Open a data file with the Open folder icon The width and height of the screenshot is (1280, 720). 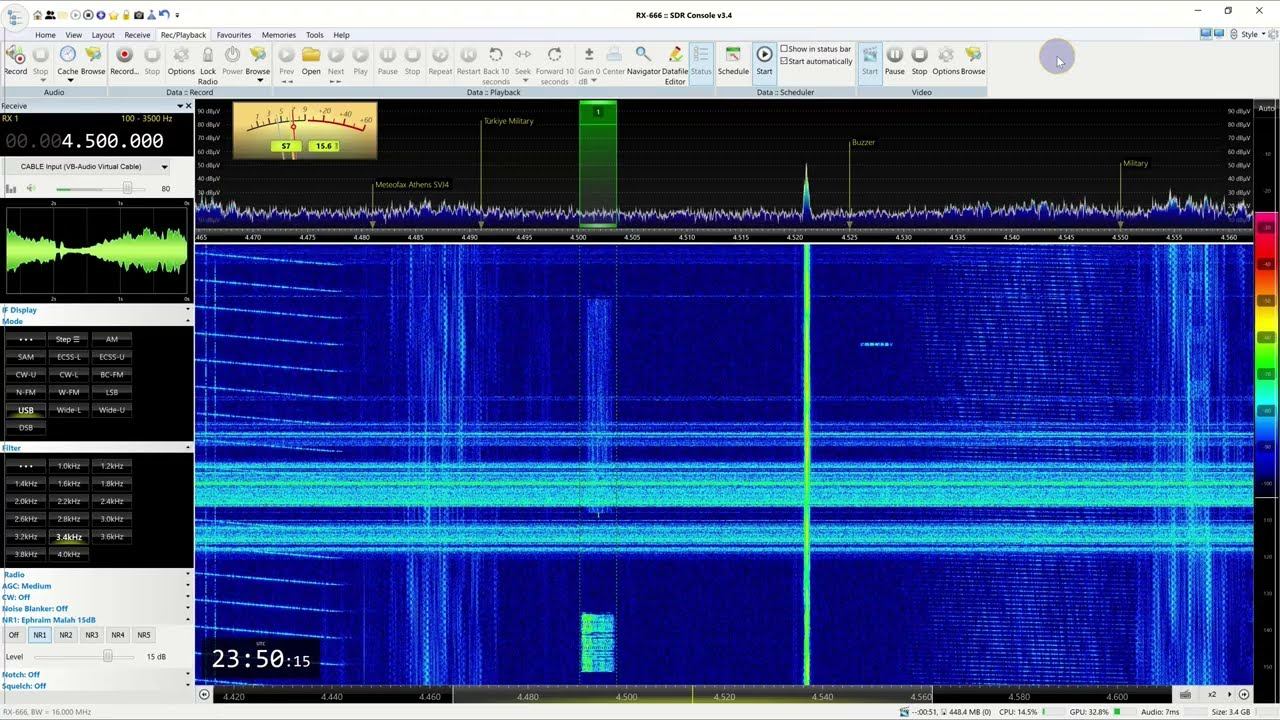311,59
